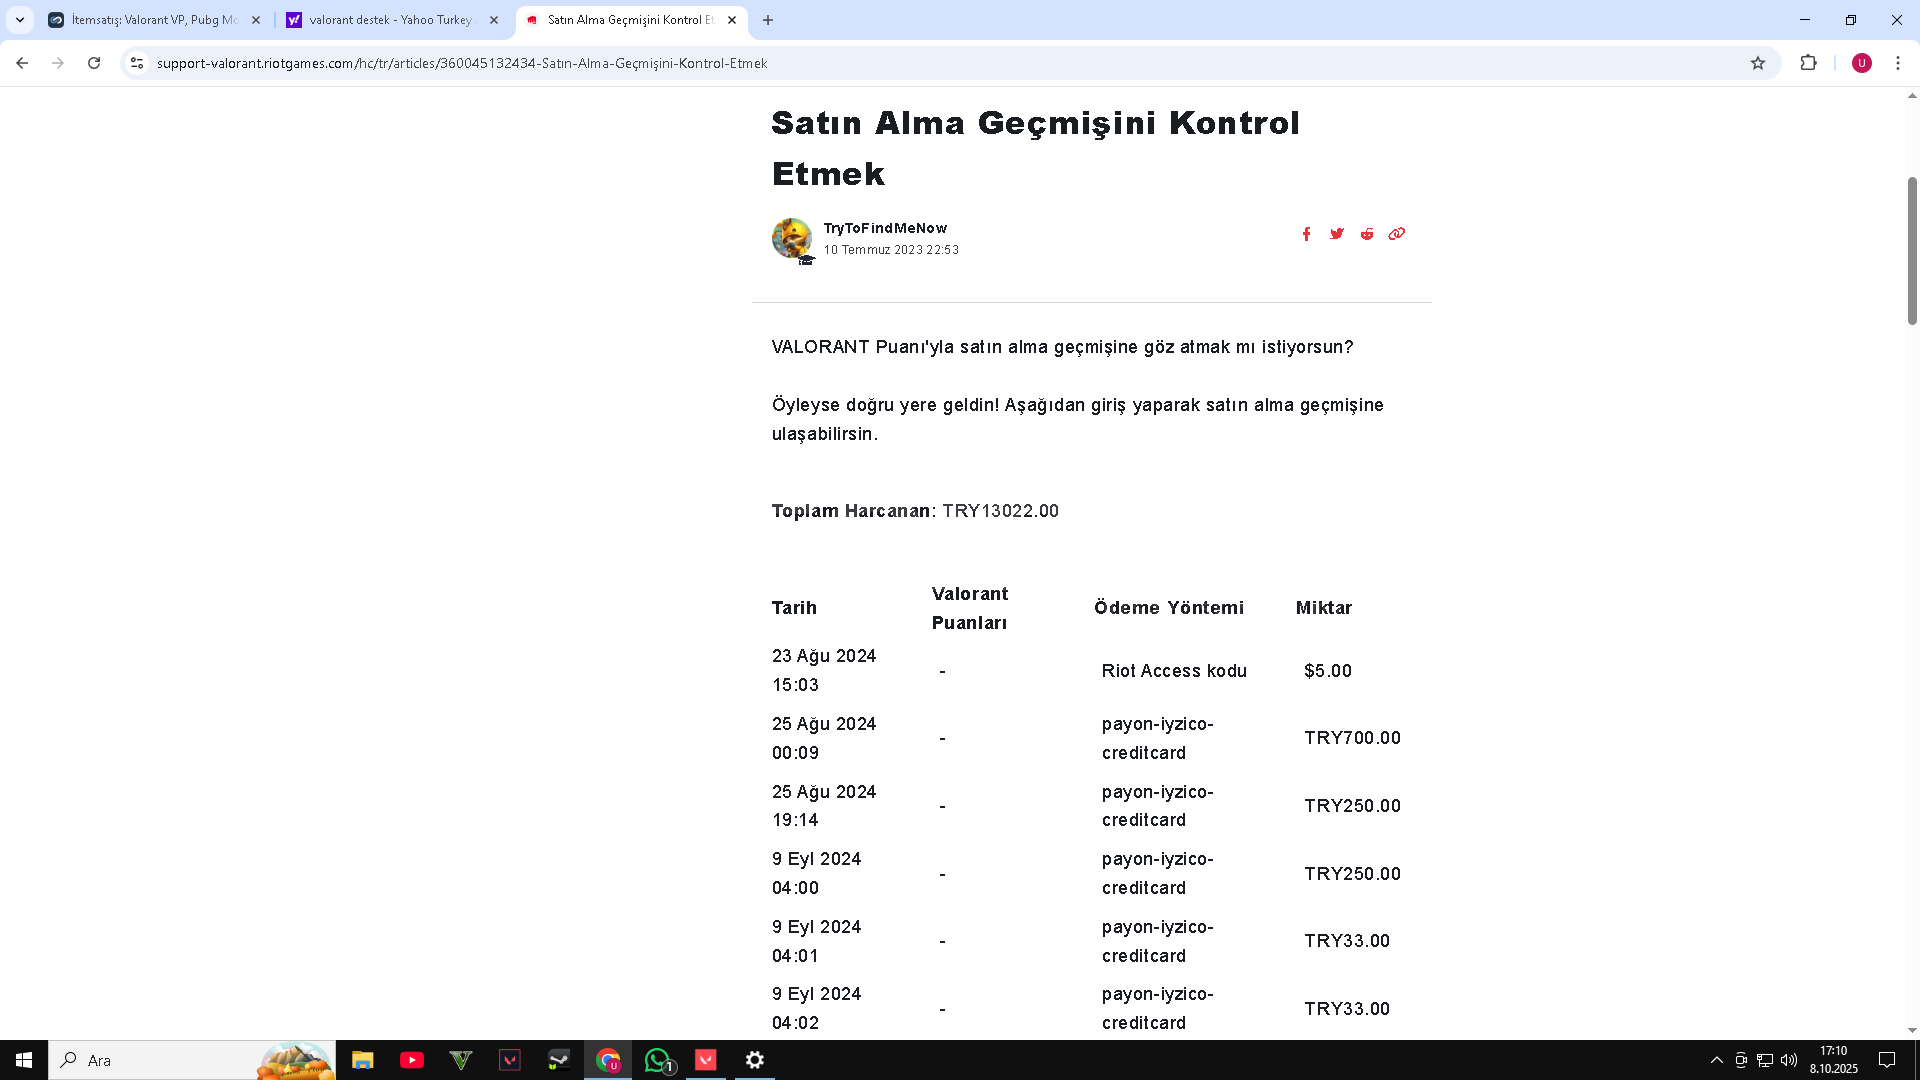View site information icon in address bar
This screenshot has width=1920, height=1080.
pos(137,63)
